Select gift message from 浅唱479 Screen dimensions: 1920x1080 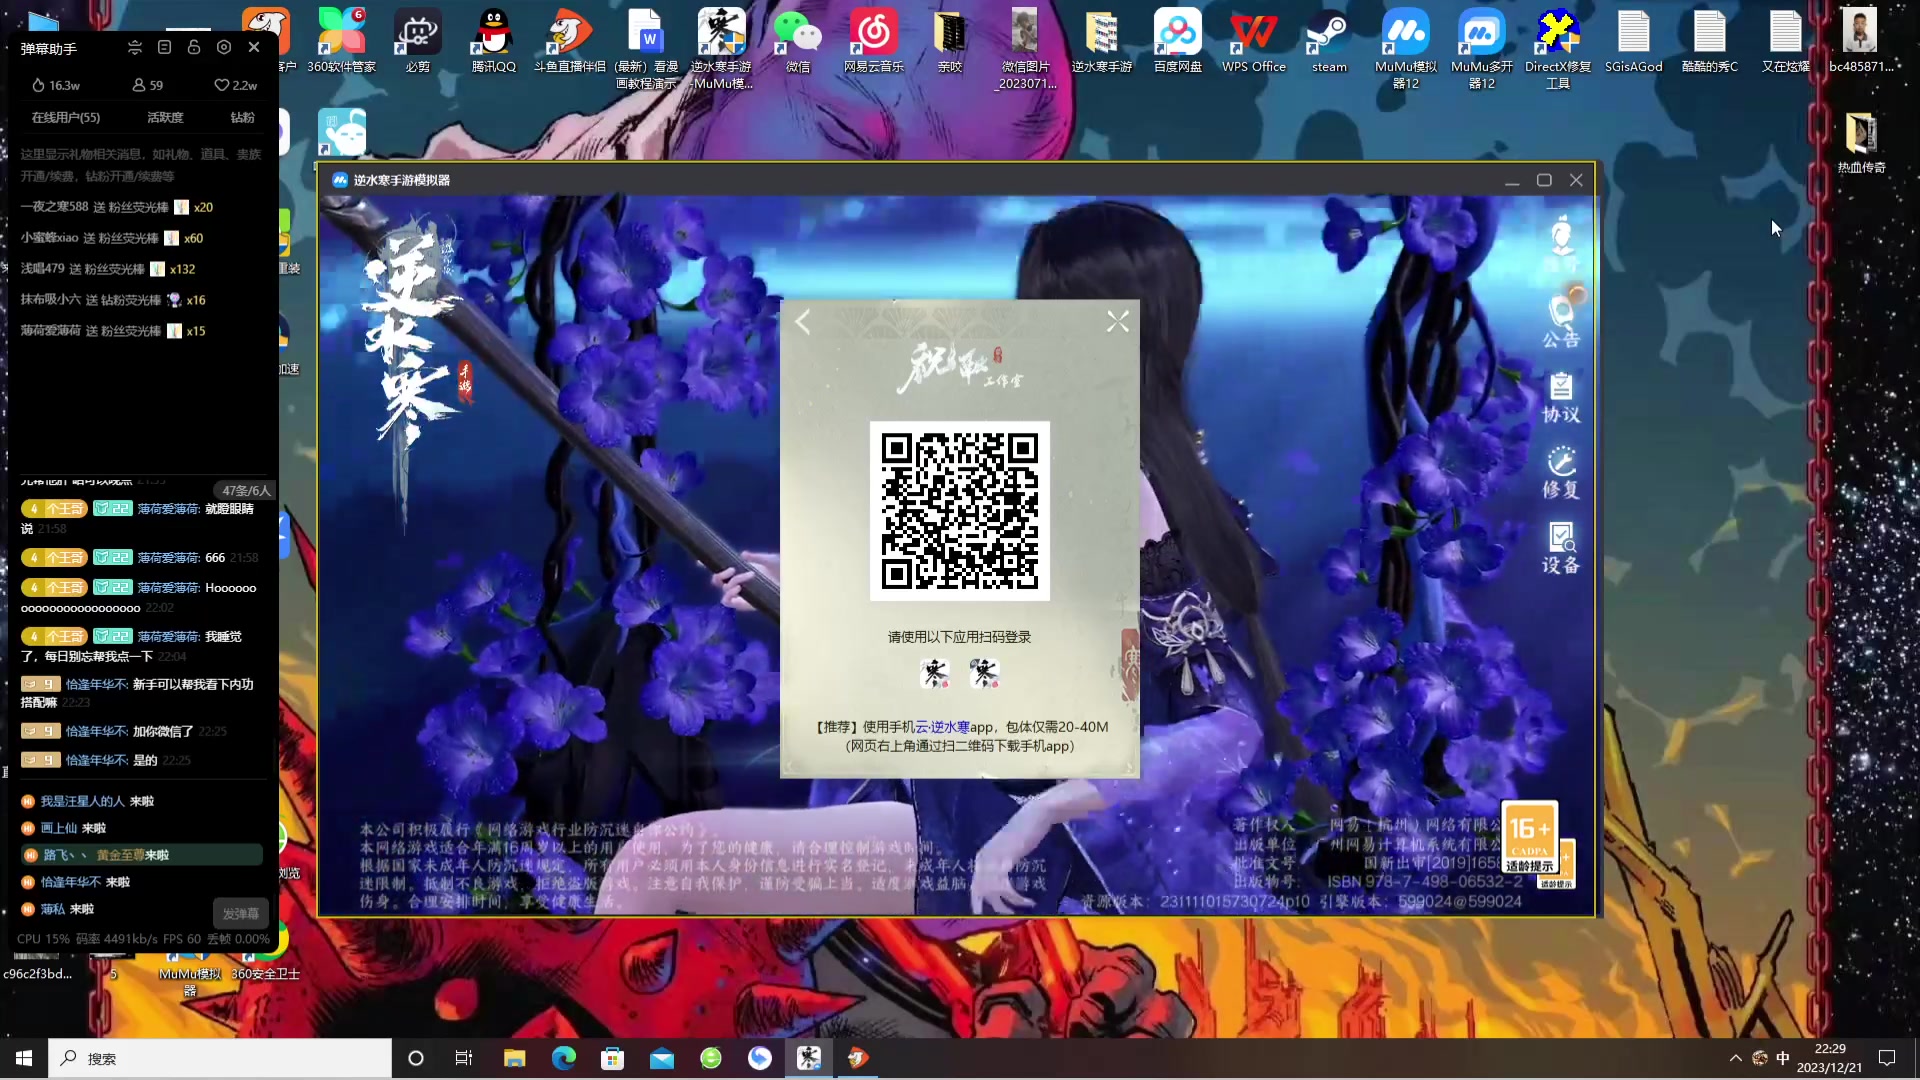[108, 269]
